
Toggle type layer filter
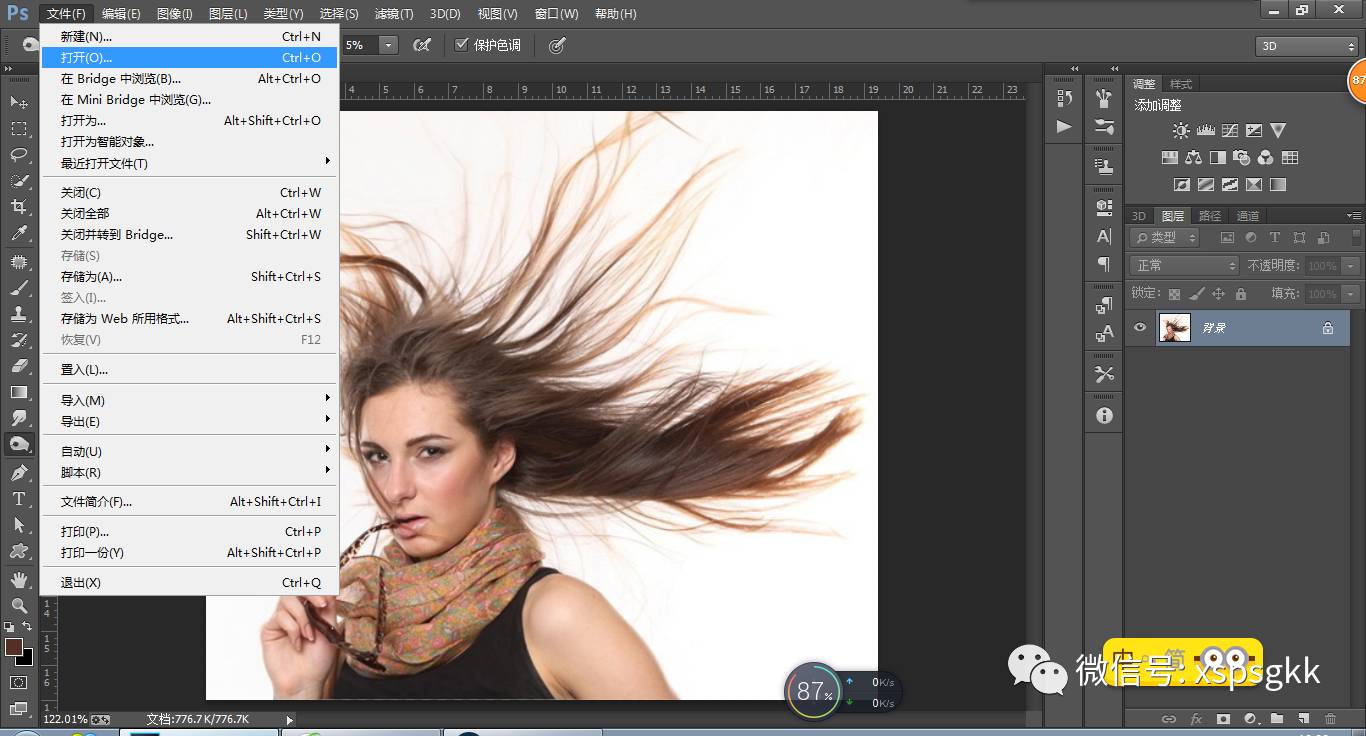[1275, 238]
